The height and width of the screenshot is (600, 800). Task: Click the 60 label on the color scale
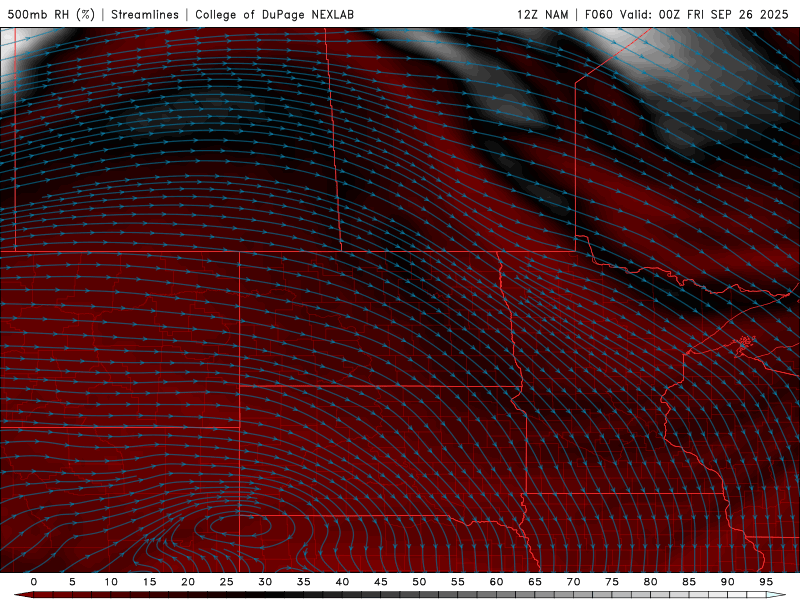(x=496, y=582)
